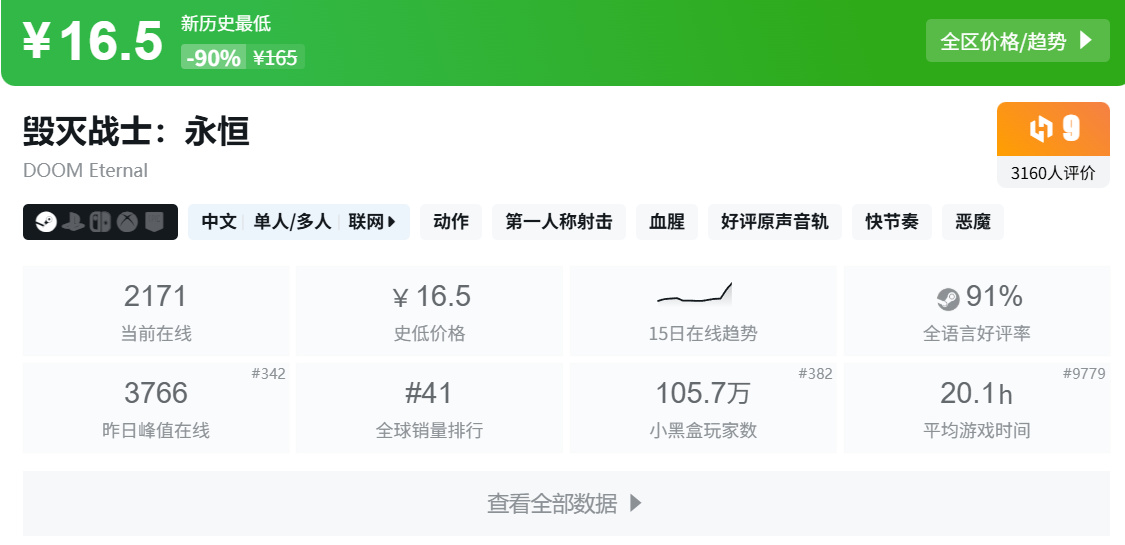The height and width of the screenshot is (545, 1125).
Task: Expand the 中文 单人/多人 联网 info arrow
Action: (x=391, y=222)
